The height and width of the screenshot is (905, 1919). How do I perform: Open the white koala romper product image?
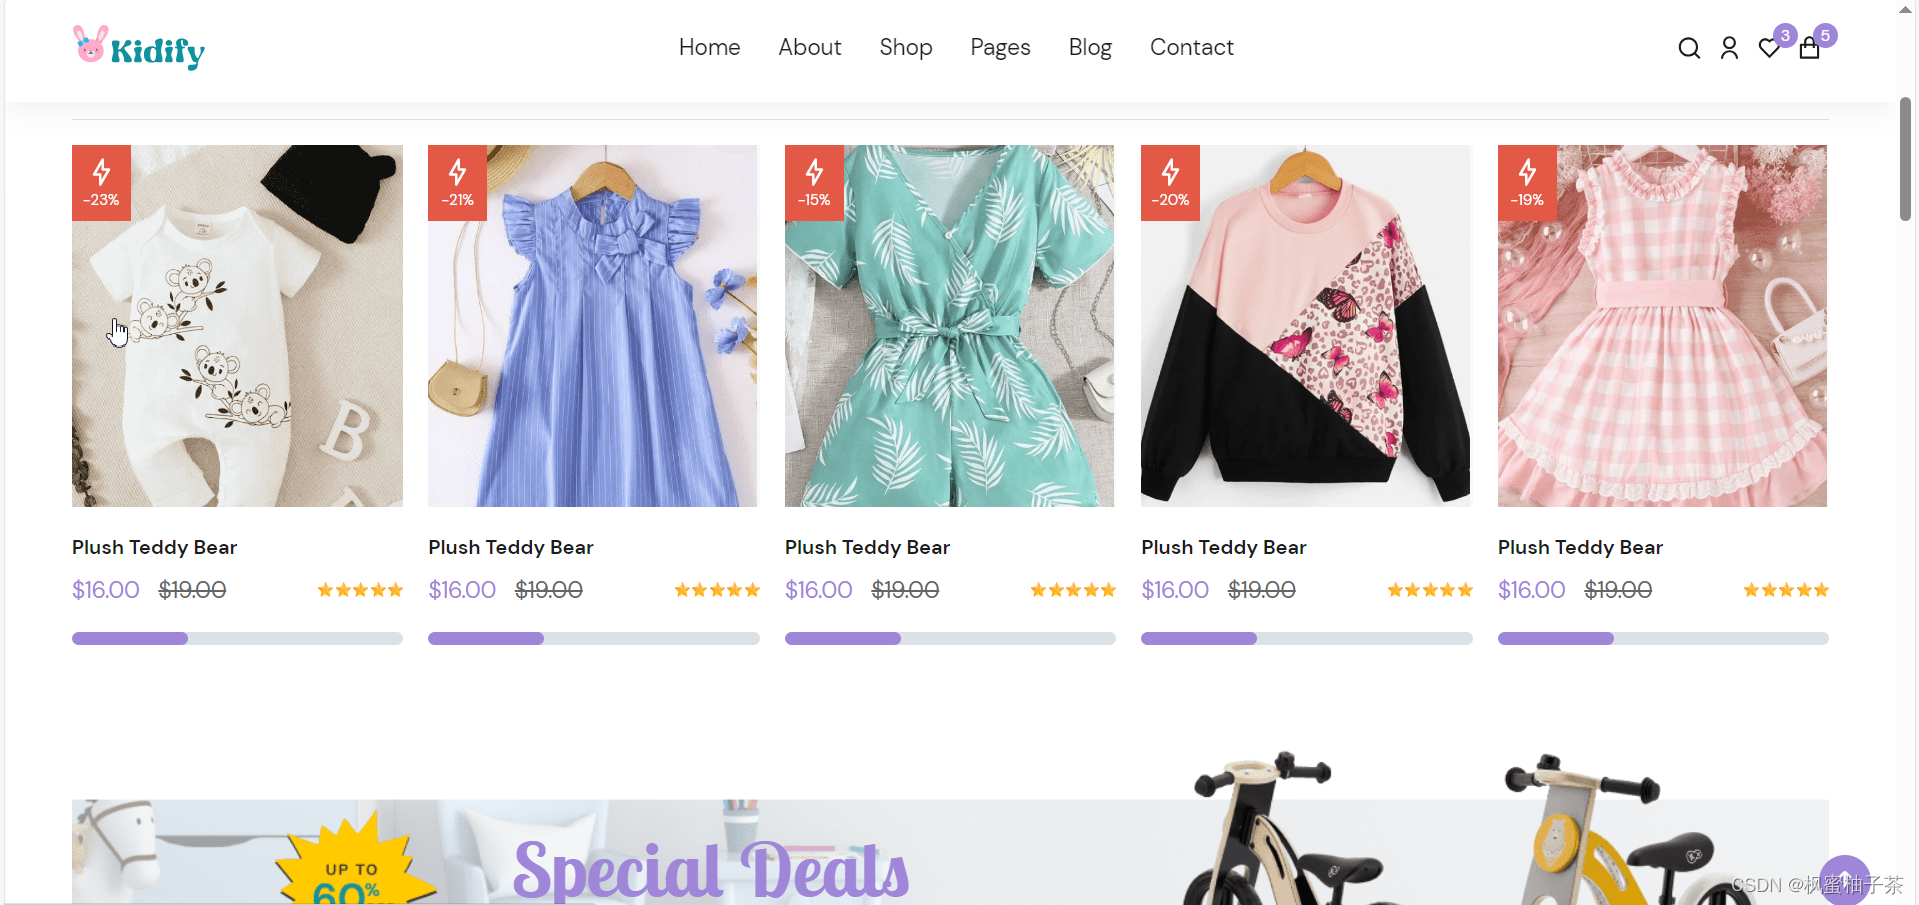point(237,326)
